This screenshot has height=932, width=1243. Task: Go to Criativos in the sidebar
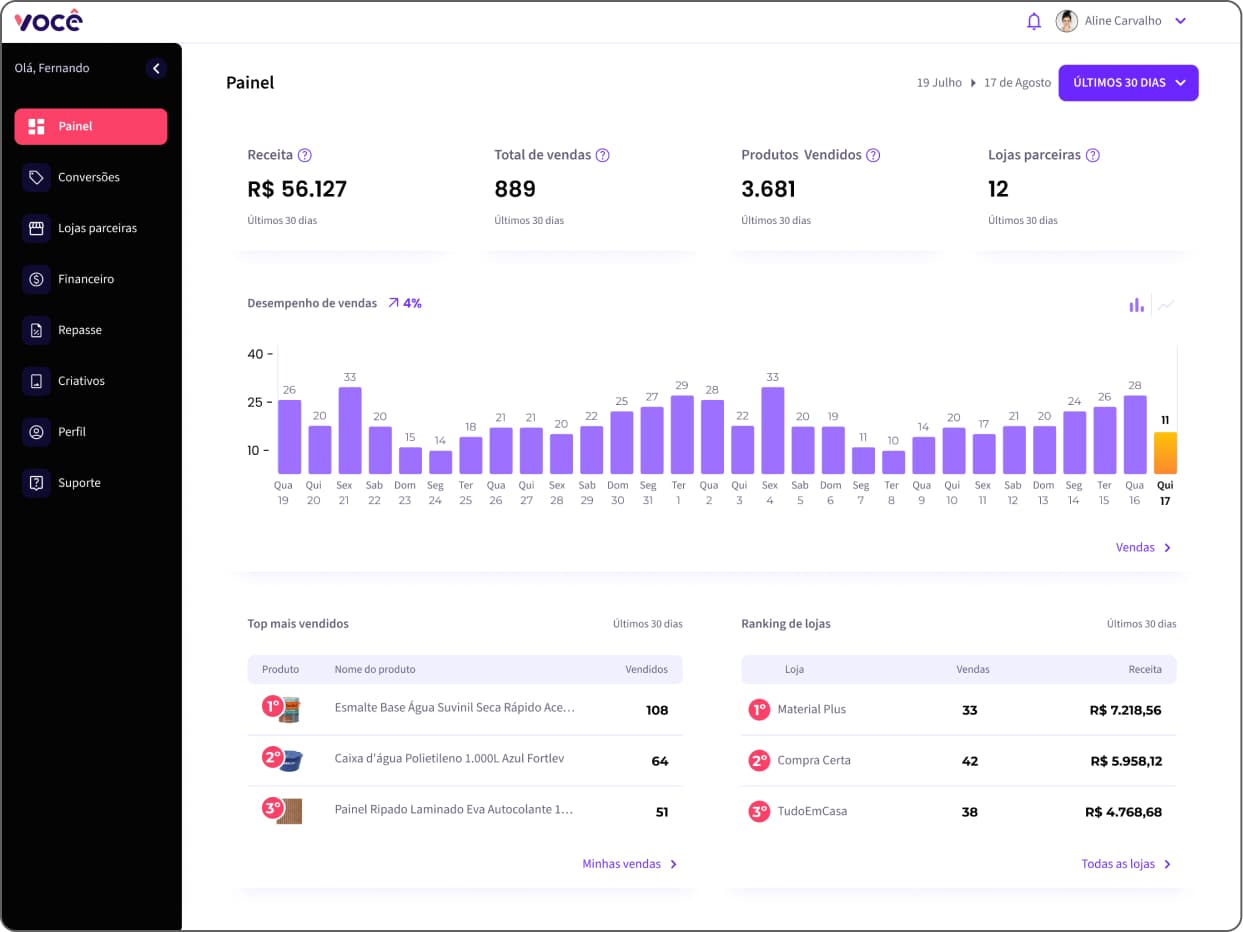81,381
